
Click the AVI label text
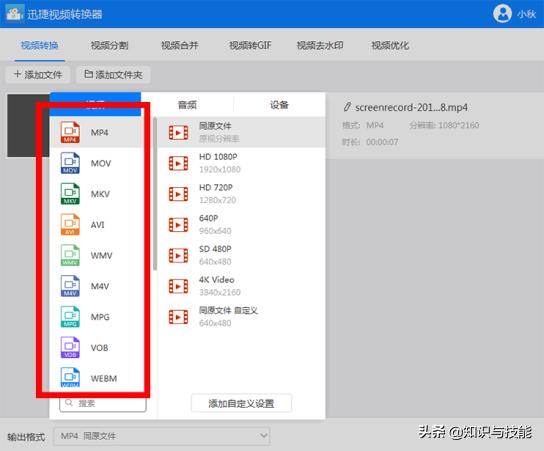coord(97,225)
